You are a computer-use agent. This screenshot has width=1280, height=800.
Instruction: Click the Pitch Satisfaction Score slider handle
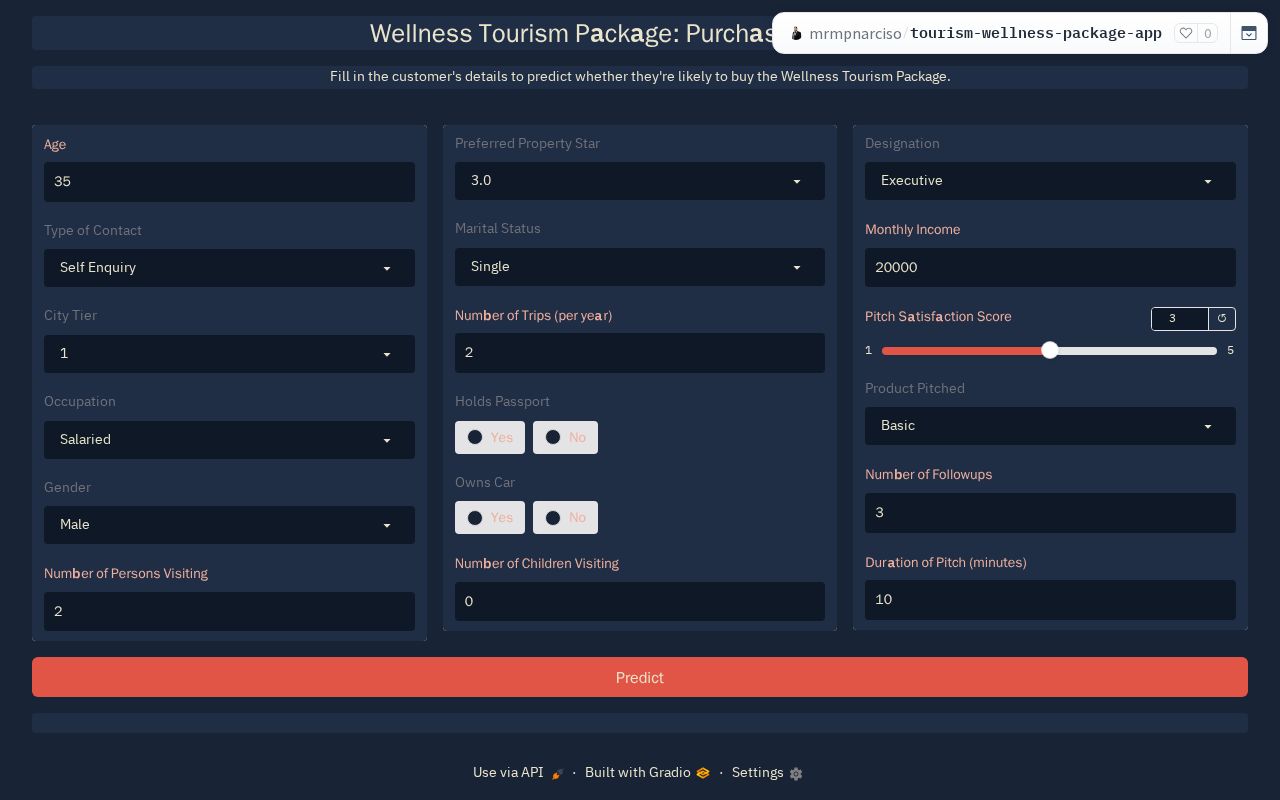coord(1049,350)
